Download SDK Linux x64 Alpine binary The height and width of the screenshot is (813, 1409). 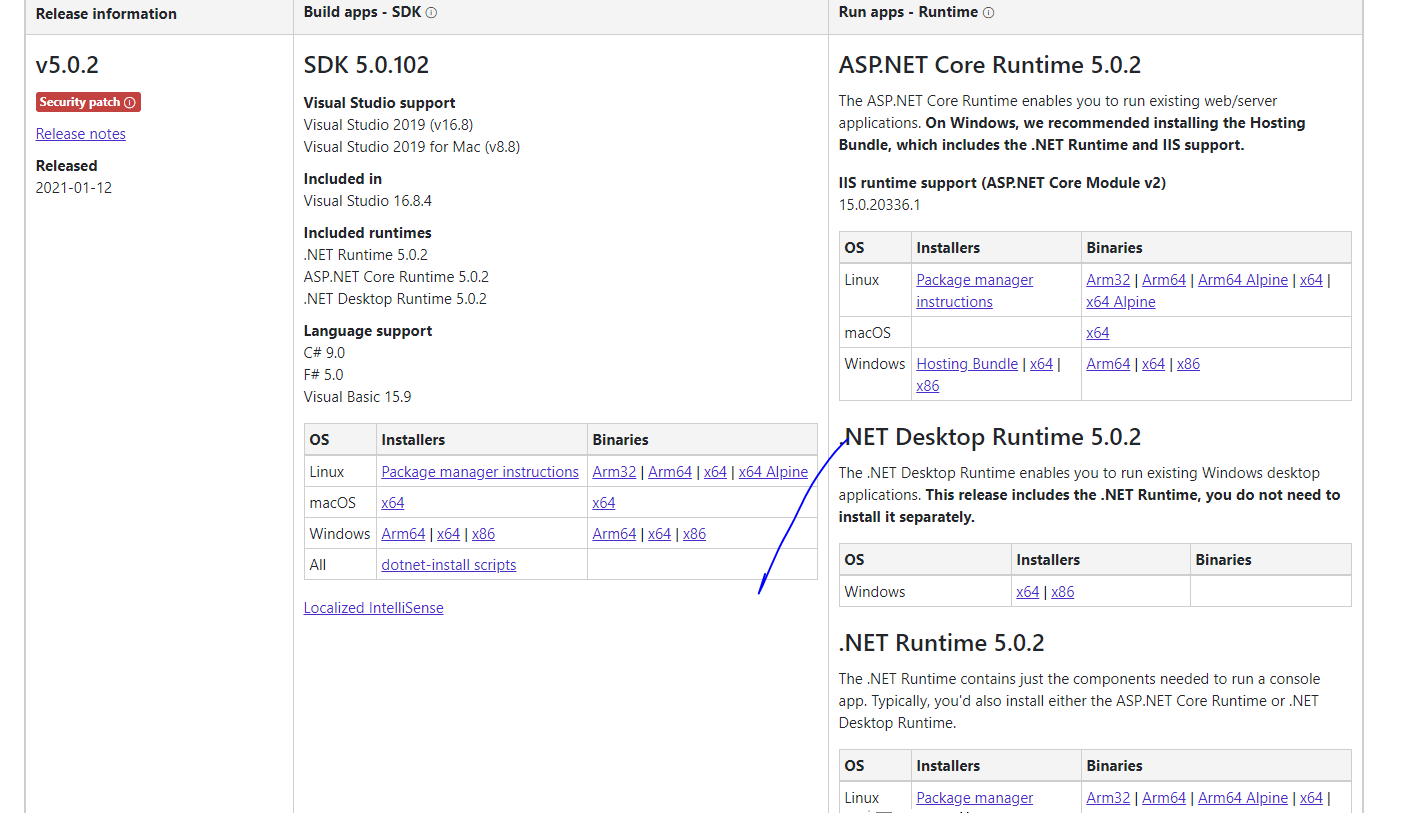pos(773,472)
